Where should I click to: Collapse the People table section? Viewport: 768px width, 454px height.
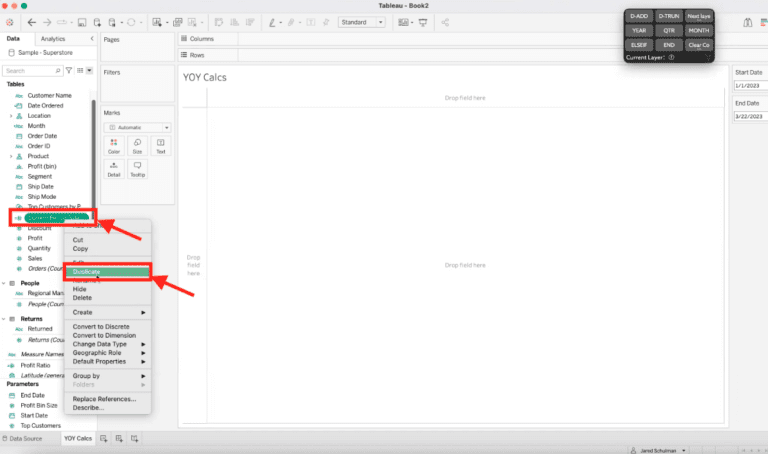coord(4,283)
